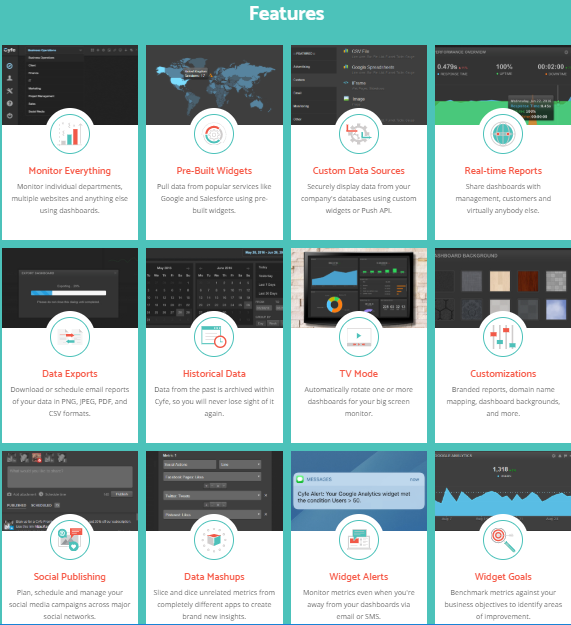This screenshot has width=571, height=625.
Task: Click the Real-time Reports globe icon
Action: [x=503, y=134]
